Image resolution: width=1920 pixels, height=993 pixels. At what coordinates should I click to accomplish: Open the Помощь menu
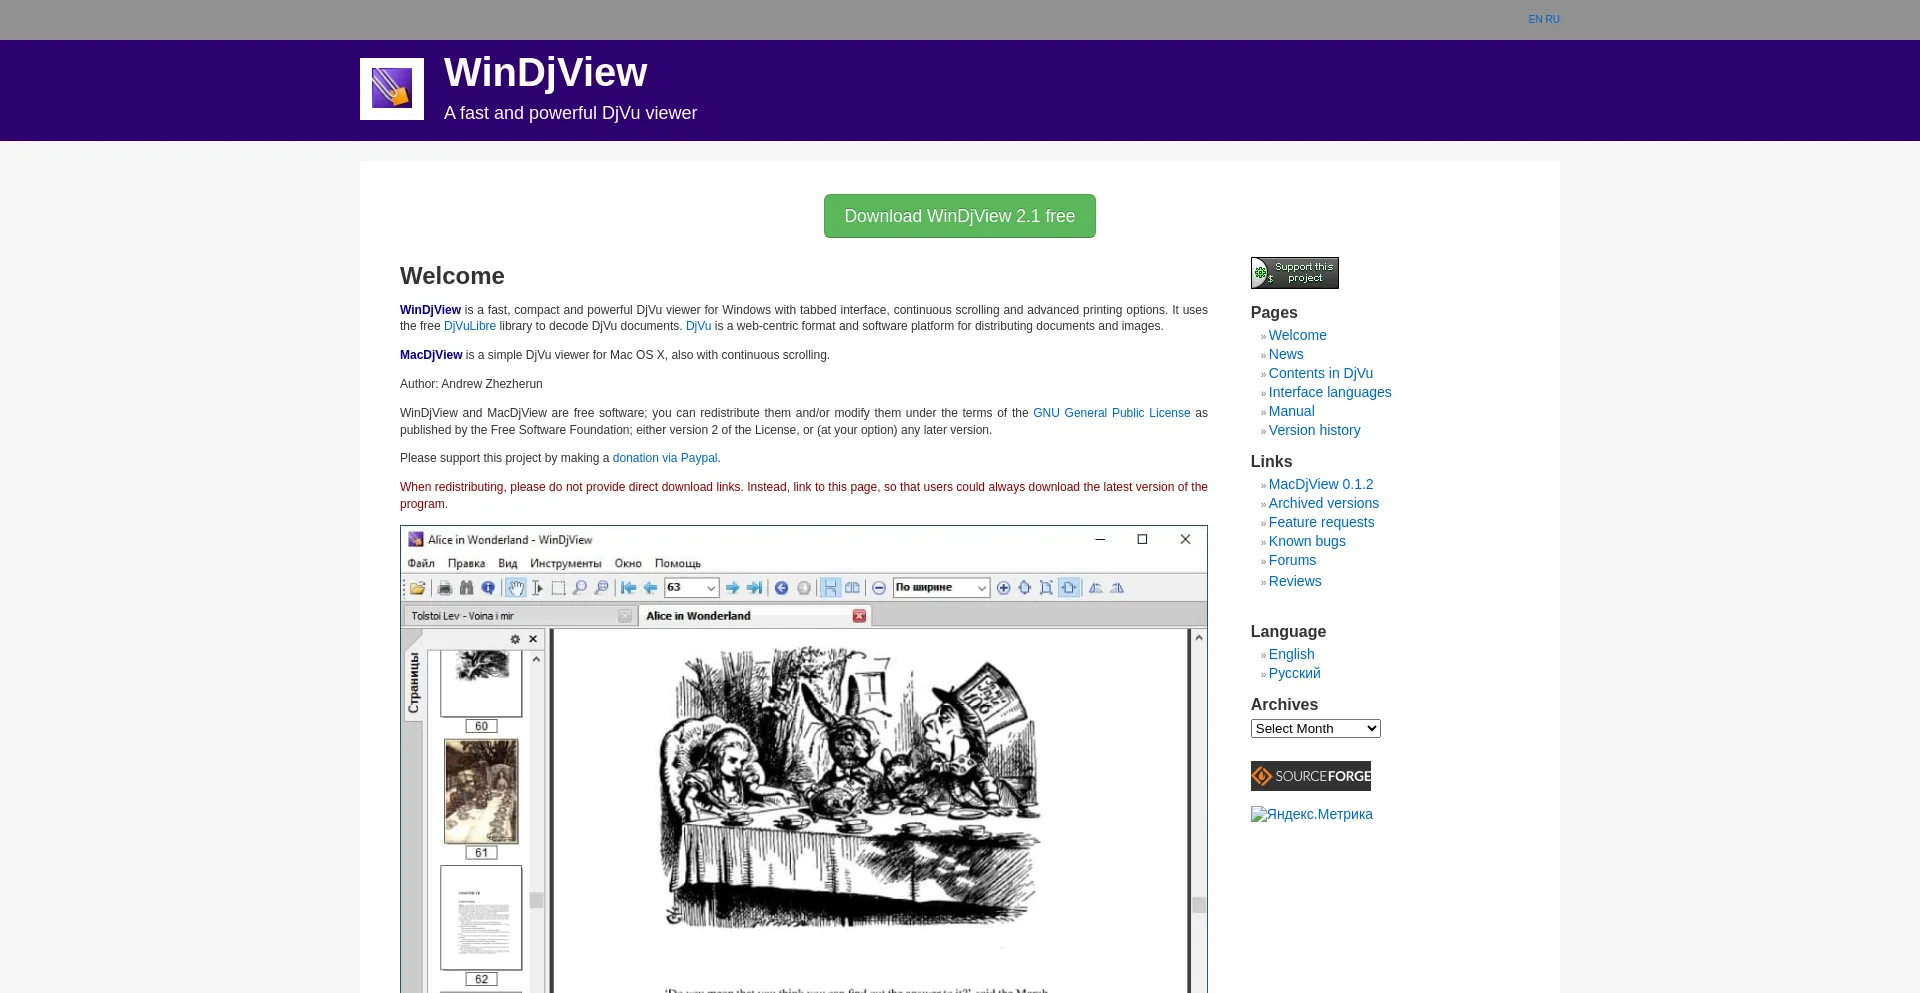(x=678, y=563)
